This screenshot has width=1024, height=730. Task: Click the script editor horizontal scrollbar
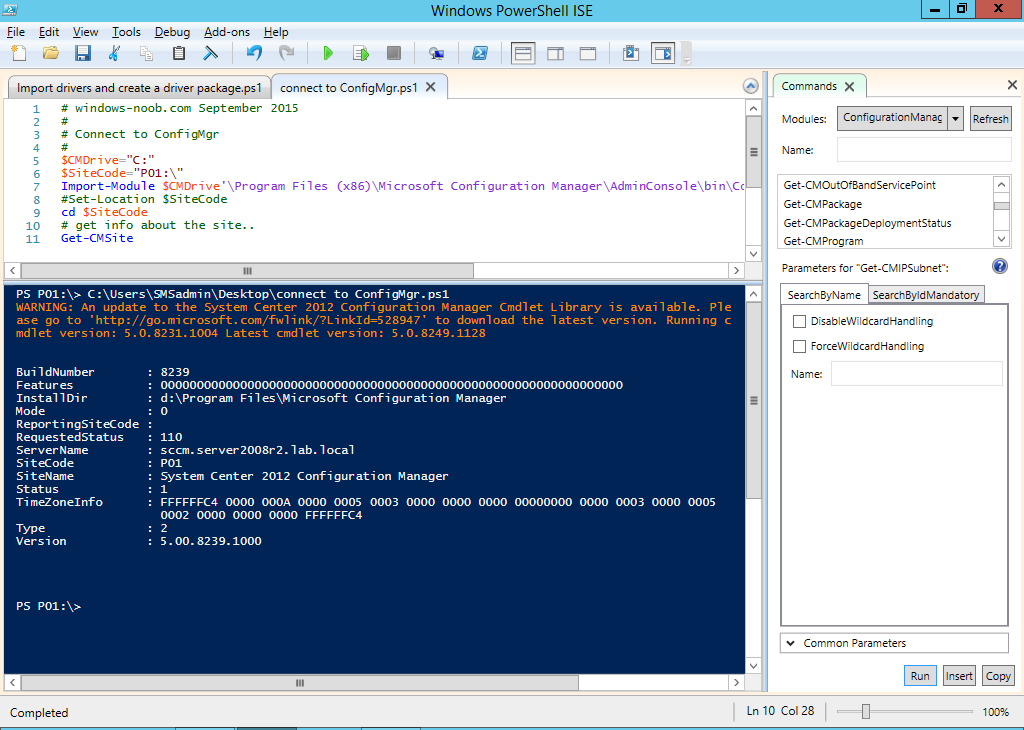[248, 270]
